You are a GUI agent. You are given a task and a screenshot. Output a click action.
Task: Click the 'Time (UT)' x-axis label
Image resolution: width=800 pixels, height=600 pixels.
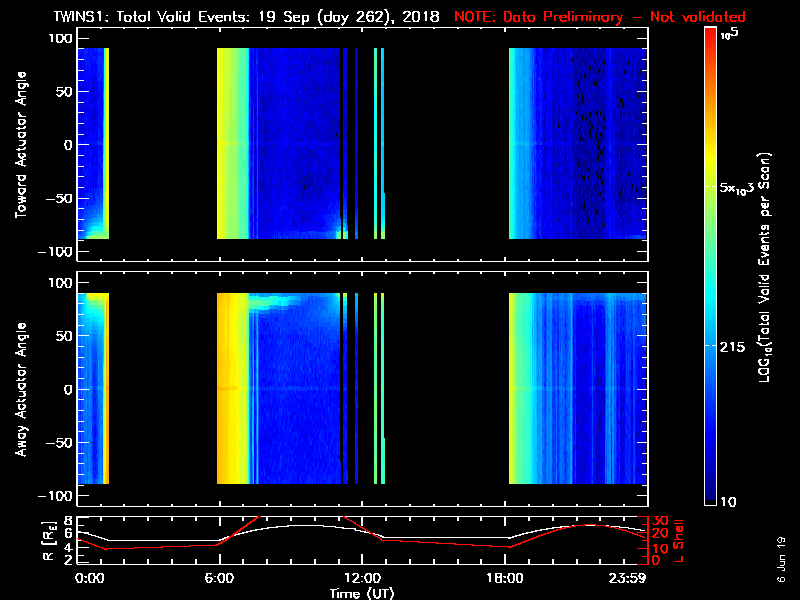tap(362, 593)
